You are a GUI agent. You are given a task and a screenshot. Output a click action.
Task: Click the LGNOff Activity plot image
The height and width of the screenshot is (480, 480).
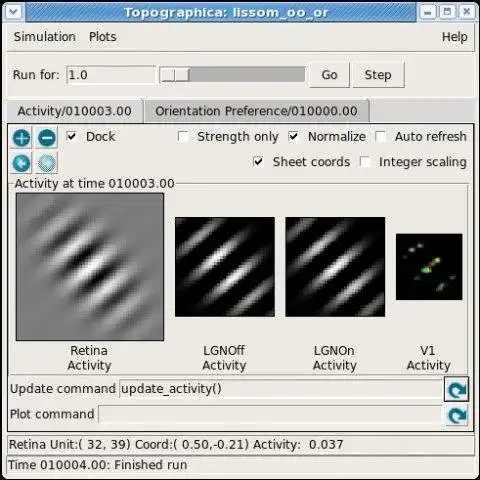[x=225, y=267]
